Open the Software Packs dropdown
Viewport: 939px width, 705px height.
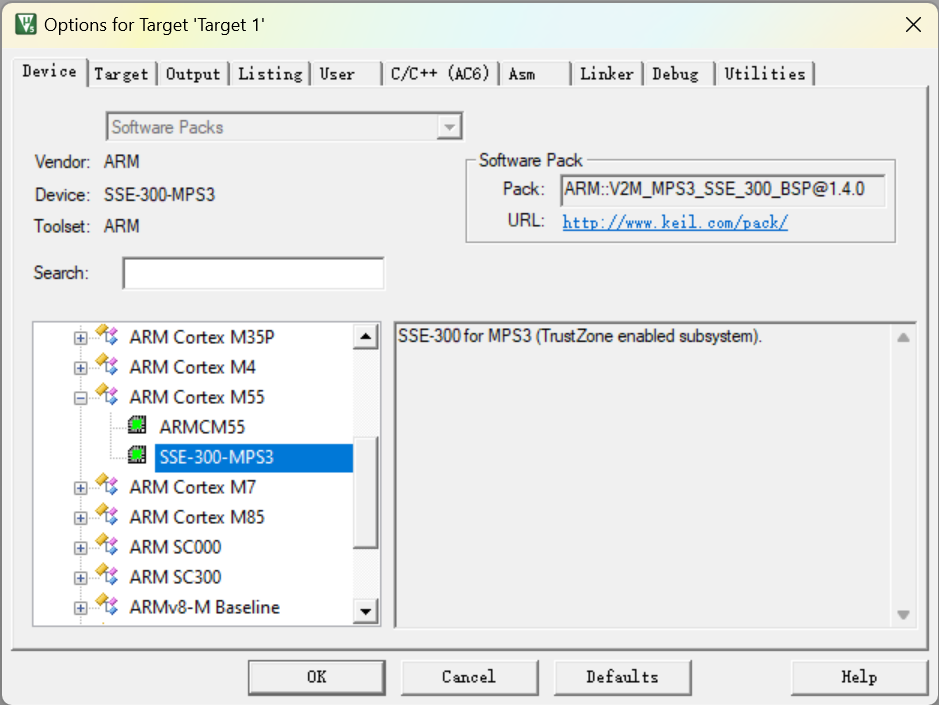449,127
